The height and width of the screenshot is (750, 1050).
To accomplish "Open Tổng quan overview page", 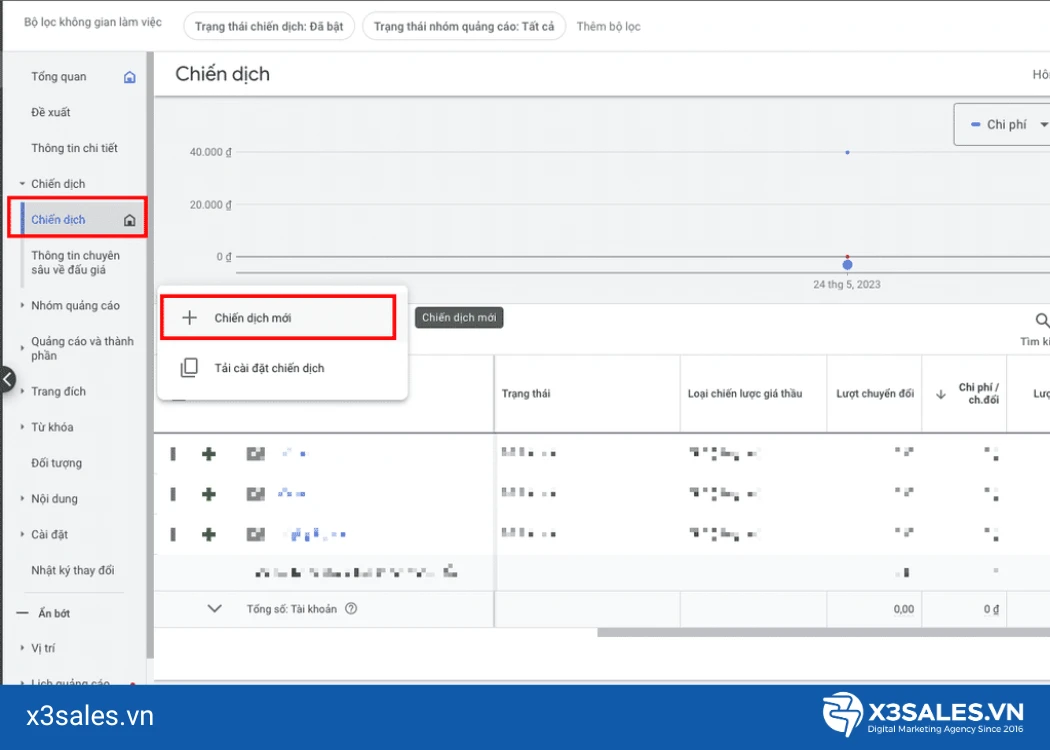I will (x=59, y=76).
